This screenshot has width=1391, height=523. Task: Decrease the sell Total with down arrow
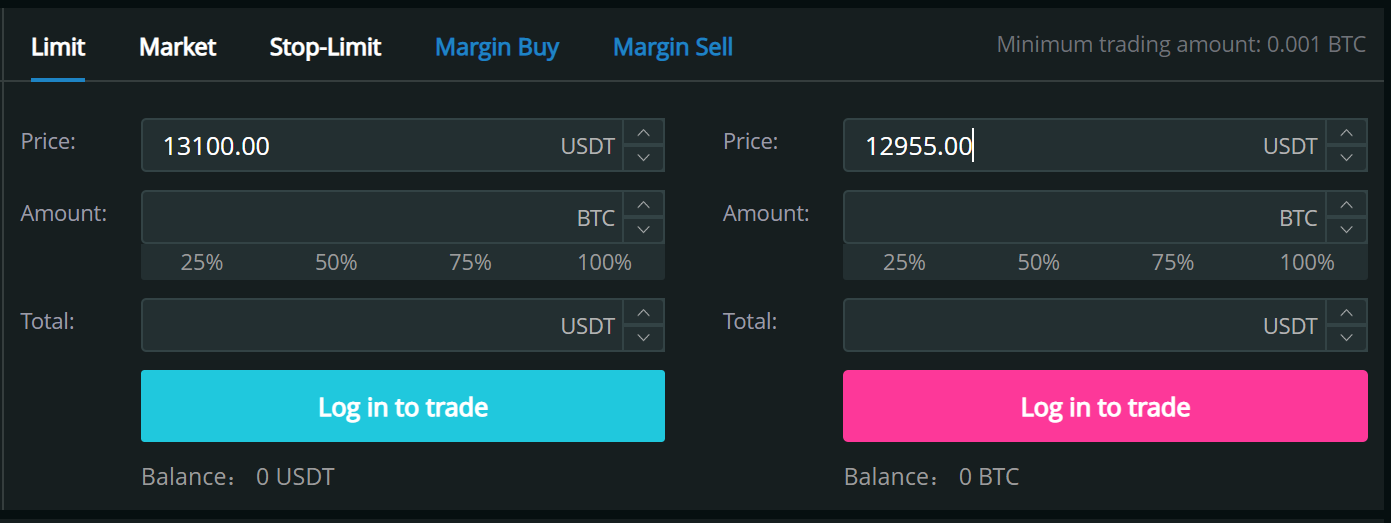click(1346, 338)
